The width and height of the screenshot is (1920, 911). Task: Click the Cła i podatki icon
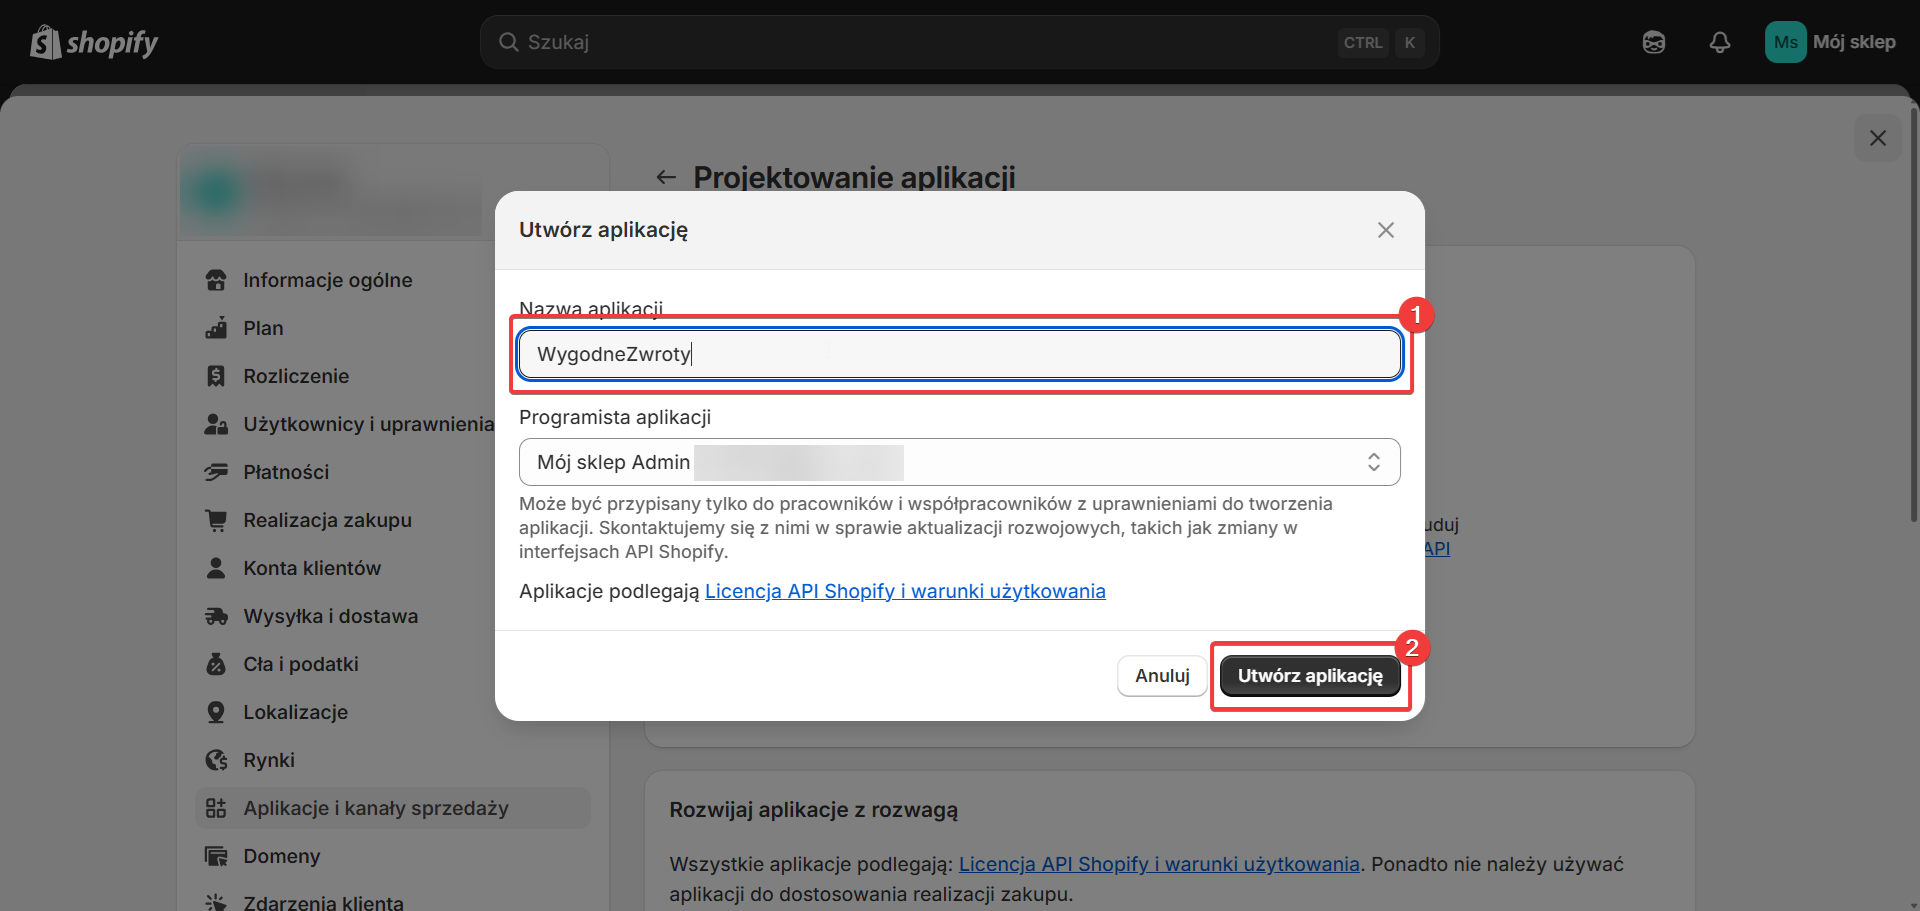(x=216, y=664)
